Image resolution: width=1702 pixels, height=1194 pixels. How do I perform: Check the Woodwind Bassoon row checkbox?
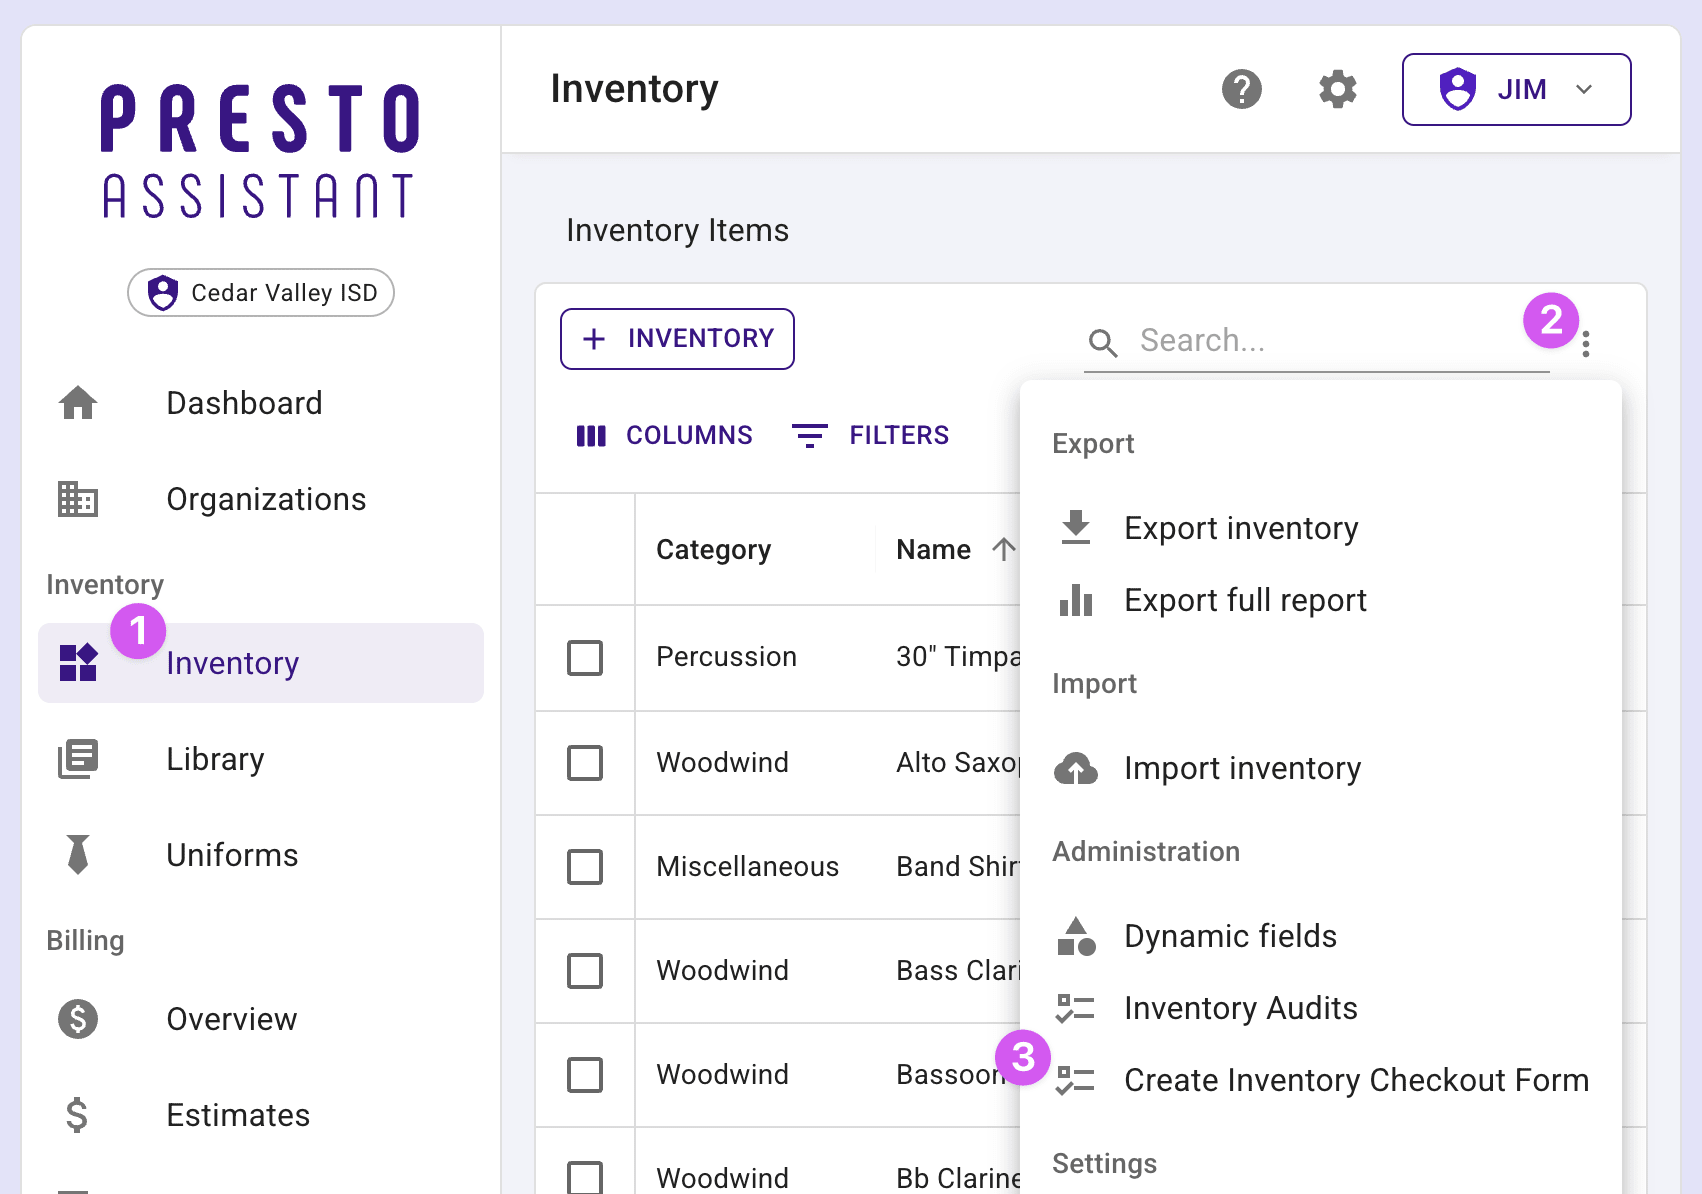(x=585, y=1075)
